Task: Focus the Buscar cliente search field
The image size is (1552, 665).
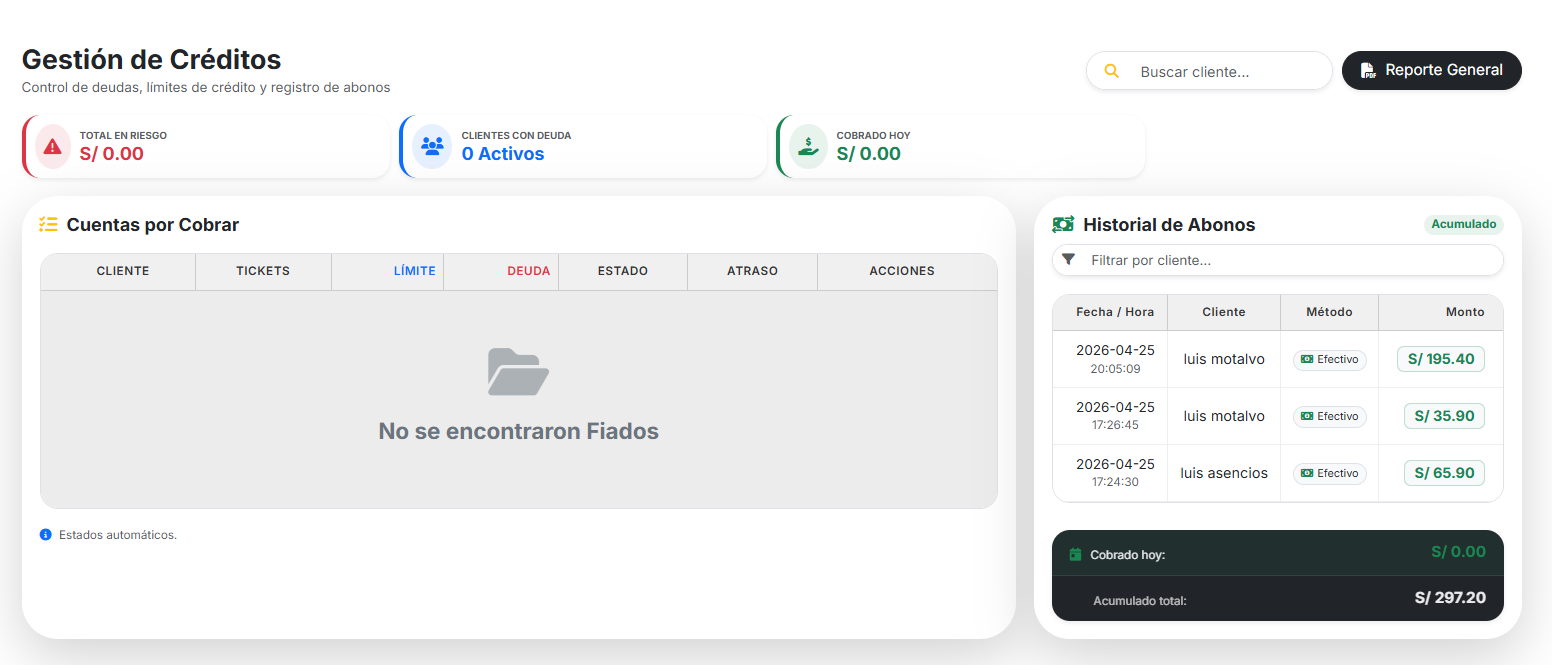Action: pyautogui.click(x=1209, y=71)
